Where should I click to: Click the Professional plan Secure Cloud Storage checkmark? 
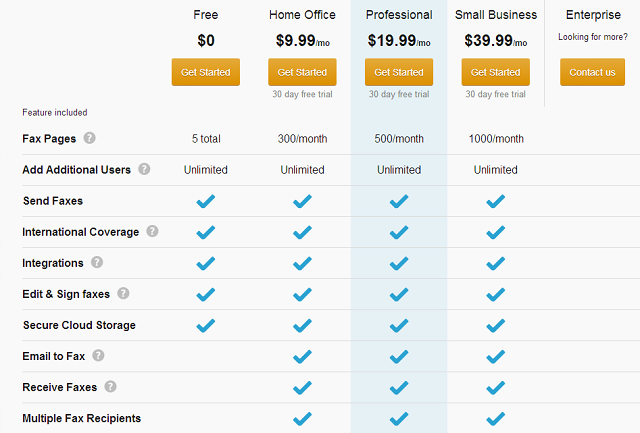tap(399, 326)
